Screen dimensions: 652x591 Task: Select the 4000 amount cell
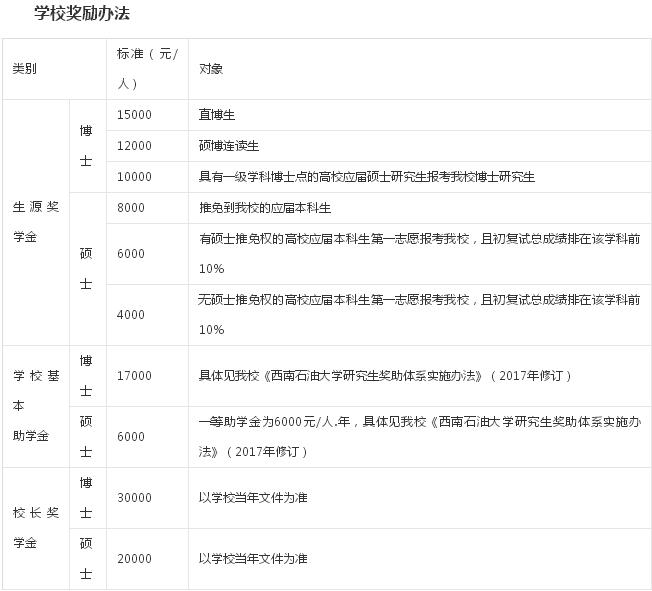pos(131,315)
